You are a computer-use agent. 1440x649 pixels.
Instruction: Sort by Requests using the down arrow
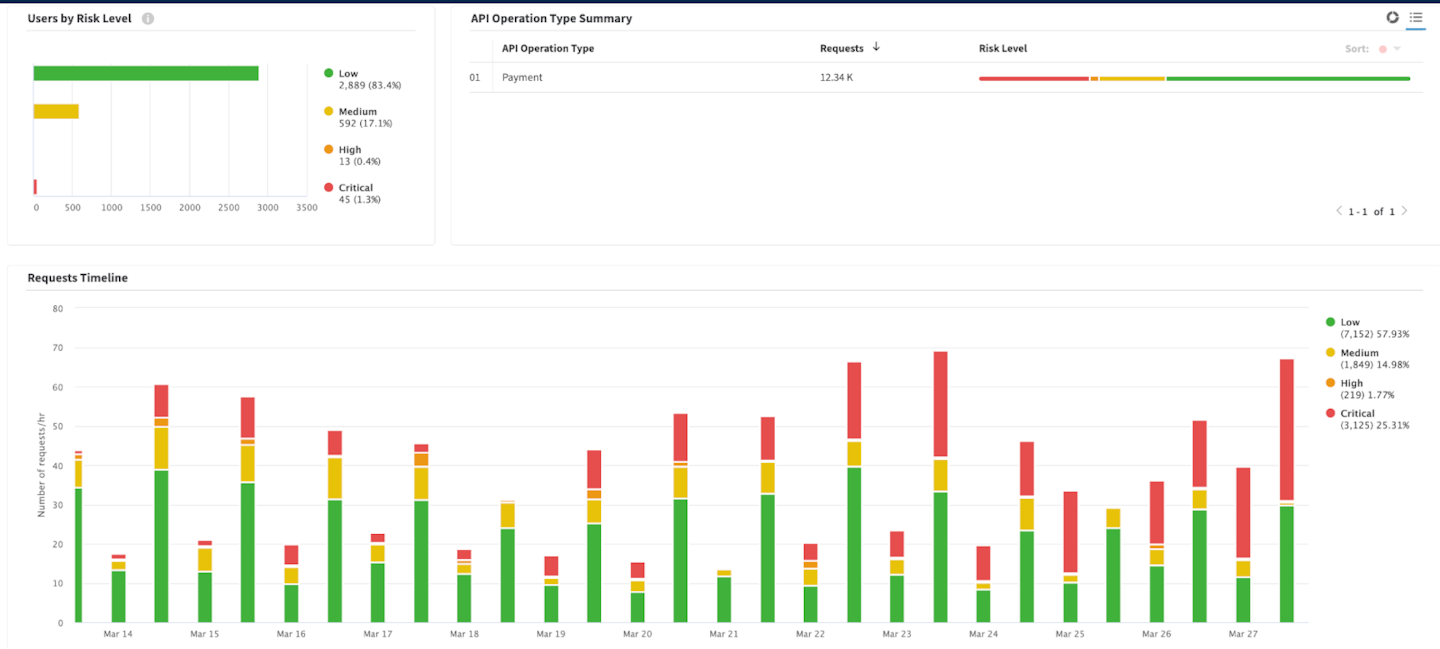pos(876,47)
